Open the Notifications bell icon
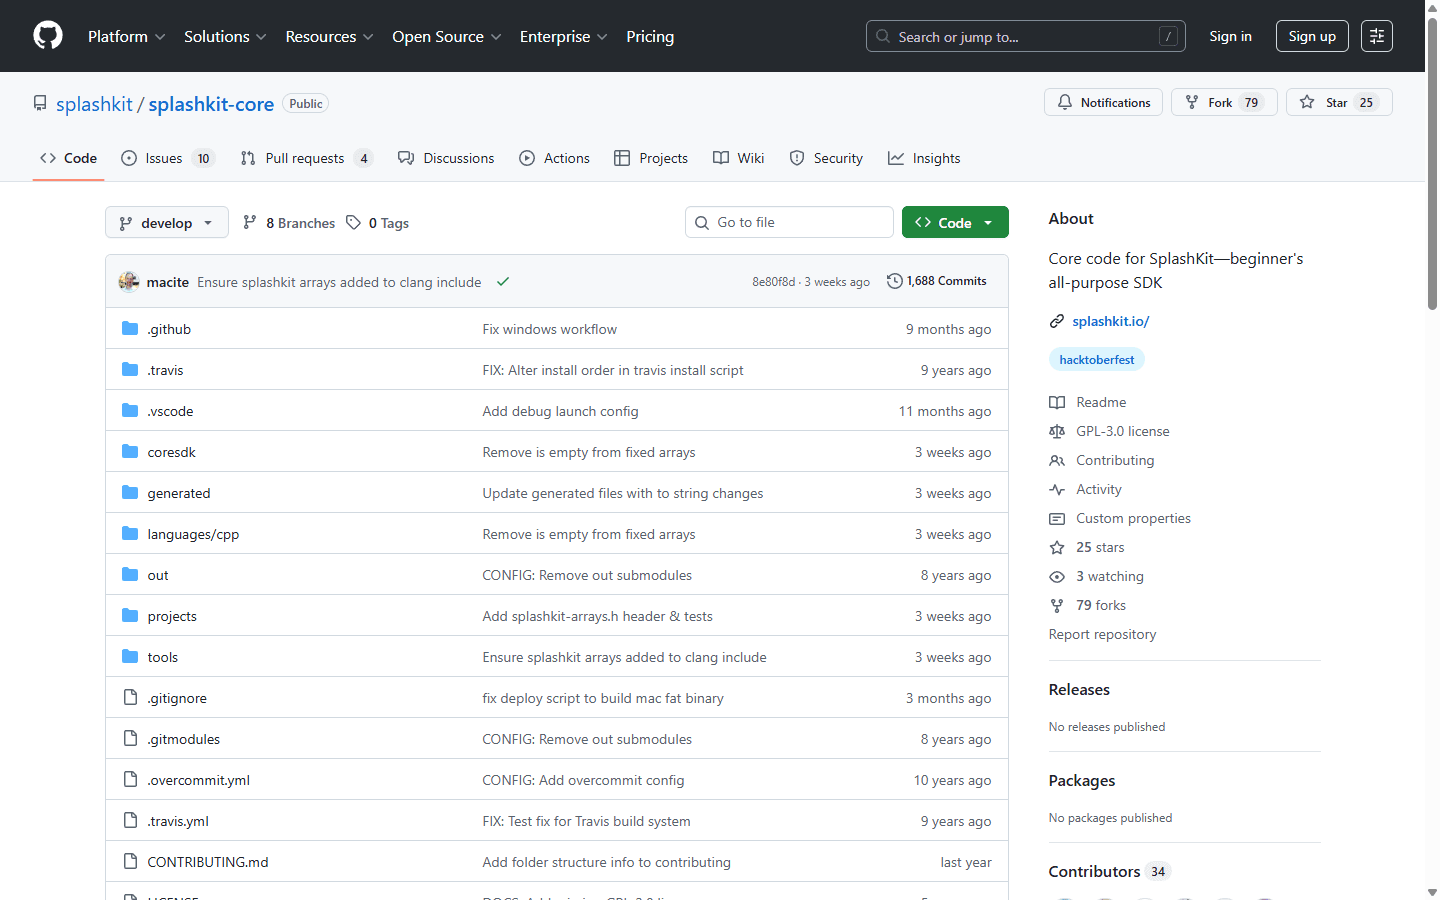The height and width of the screenshot is (900, 1440). (1064, 102)
